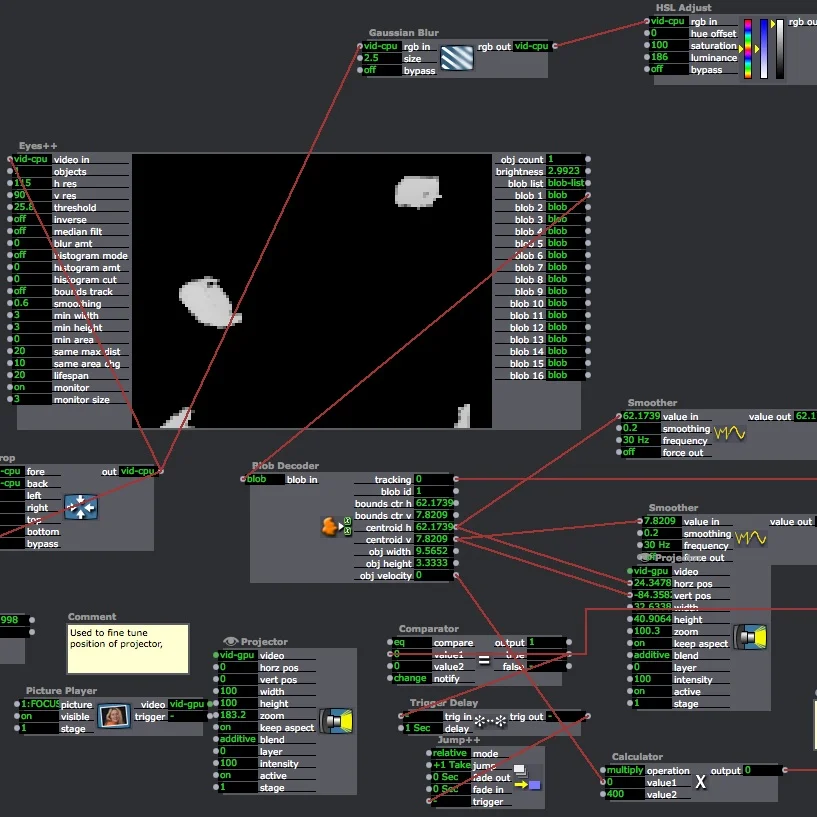Select the Calculator actor title
This screenshot has height=817, width=817.
click(637, 757)
